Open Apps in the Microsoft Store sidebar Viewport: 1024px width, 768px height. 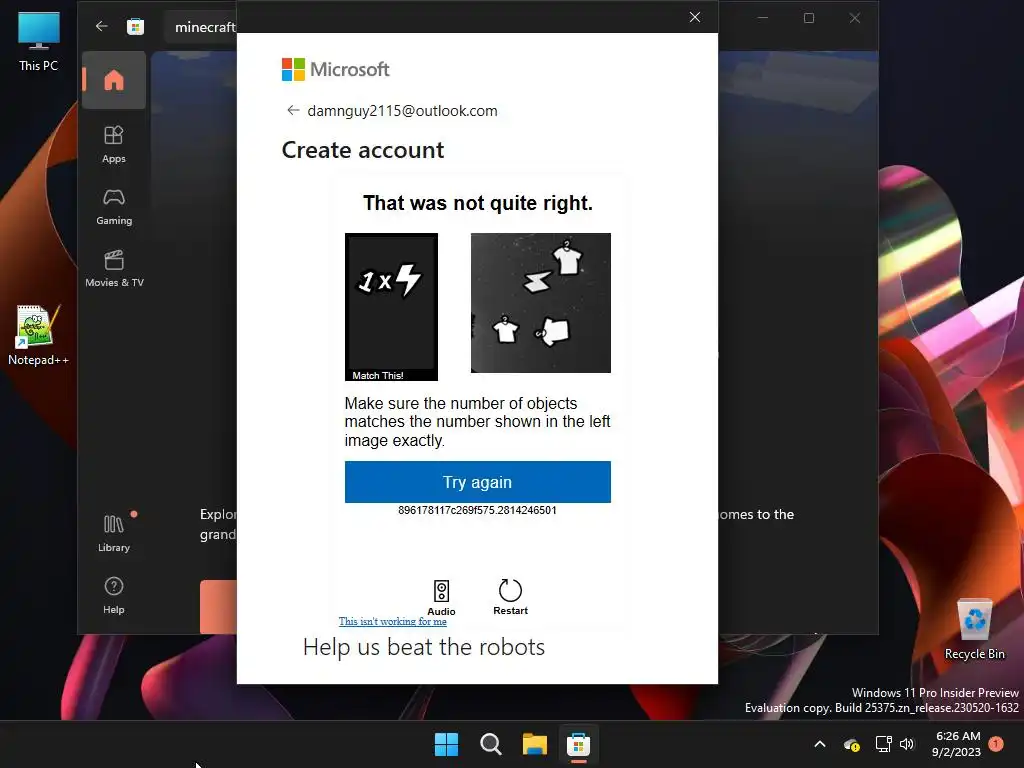click(x=114, y=144)
